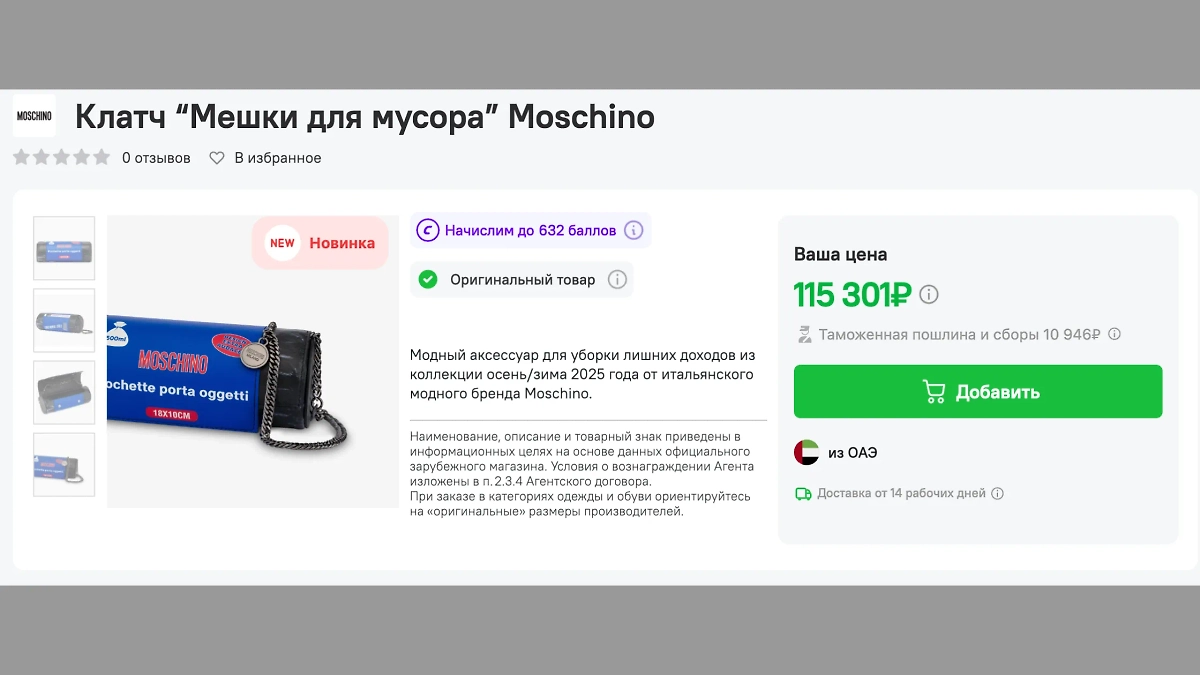The image size is (1200, 675).
Task: Click the Moschino brand logo
Action: [34, 115]
